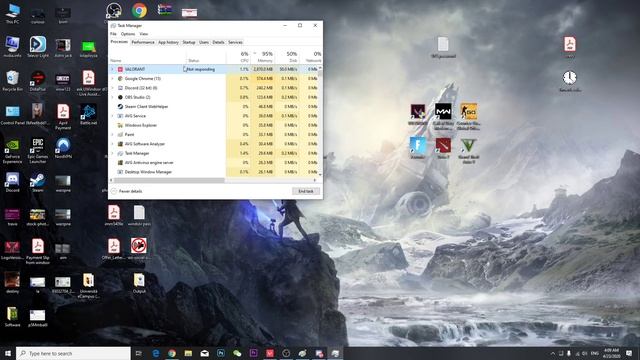Screen dimensions: 640x360
Task: Switch to the Services tab
Action: pyautogui.click(x=235, y=42)
